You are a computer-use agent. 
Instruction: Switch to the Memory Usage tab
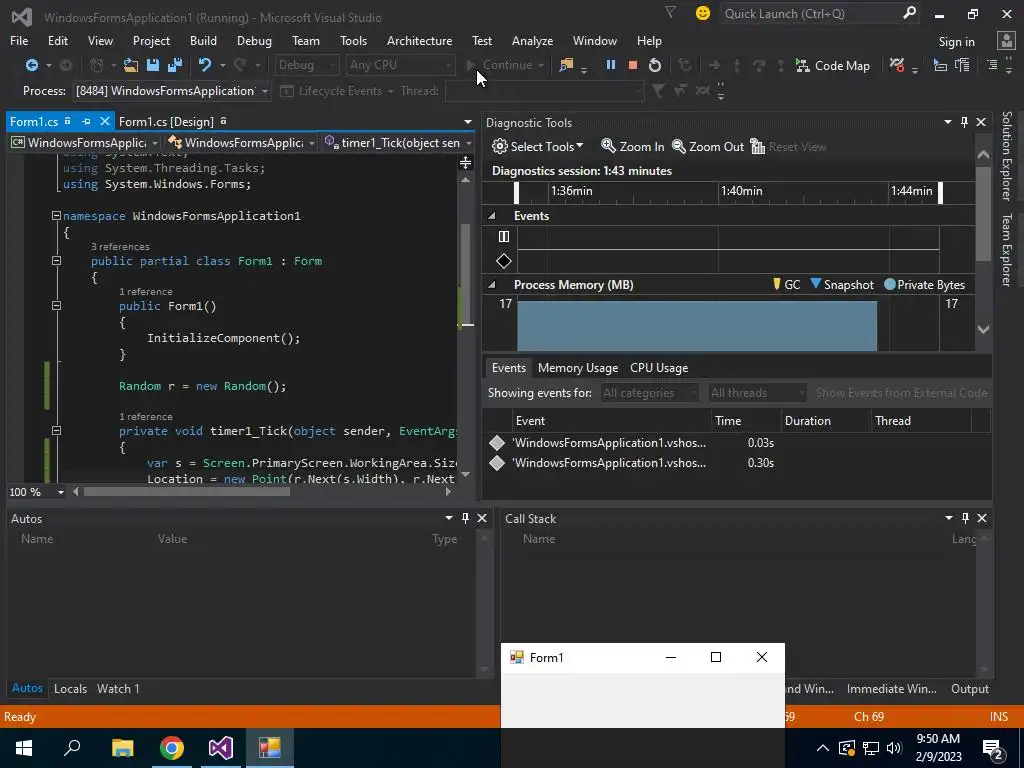click(578, 368)
